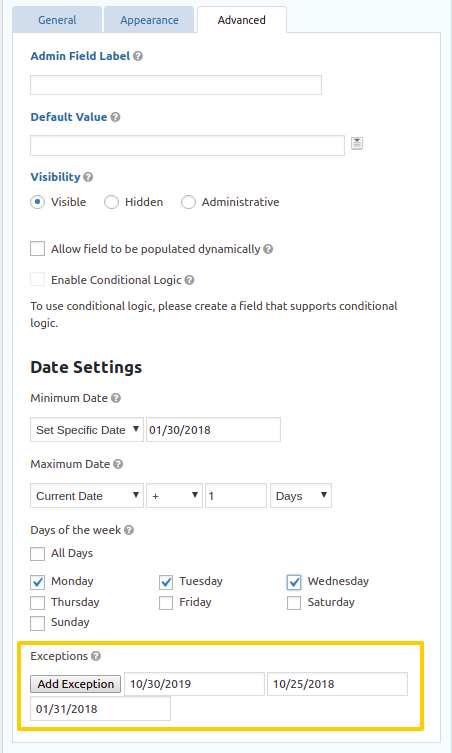Click Maximum Date help icon
The height and width of the screenshot is (753, 452).
118,464
